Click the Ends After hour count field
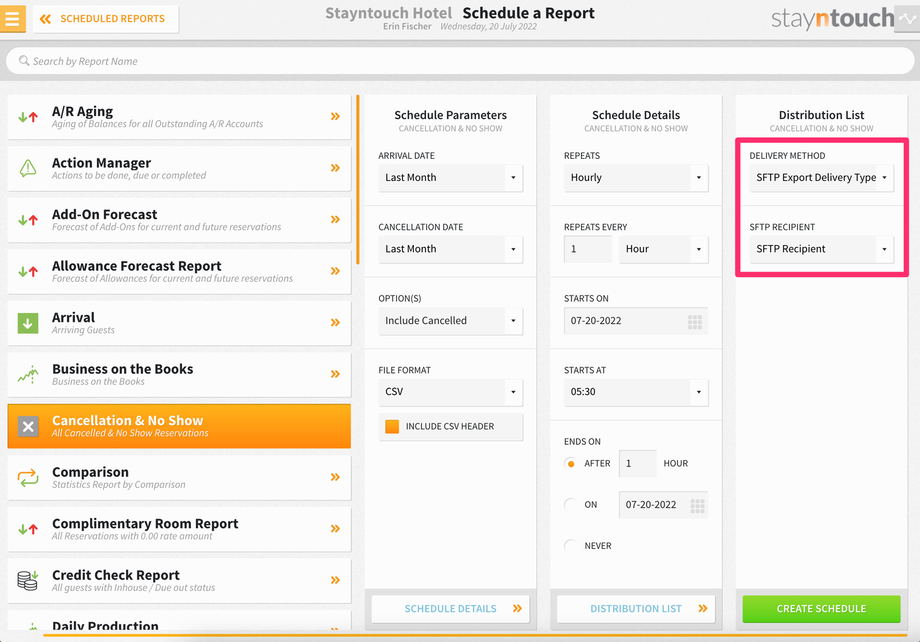920x642 pixels. pos(638,464)
